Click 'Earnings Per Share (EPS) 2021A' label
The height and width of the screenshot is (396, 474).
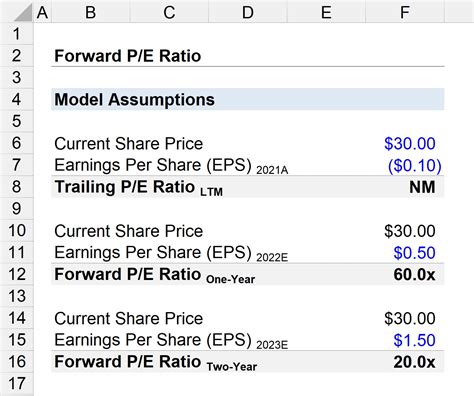171,166
